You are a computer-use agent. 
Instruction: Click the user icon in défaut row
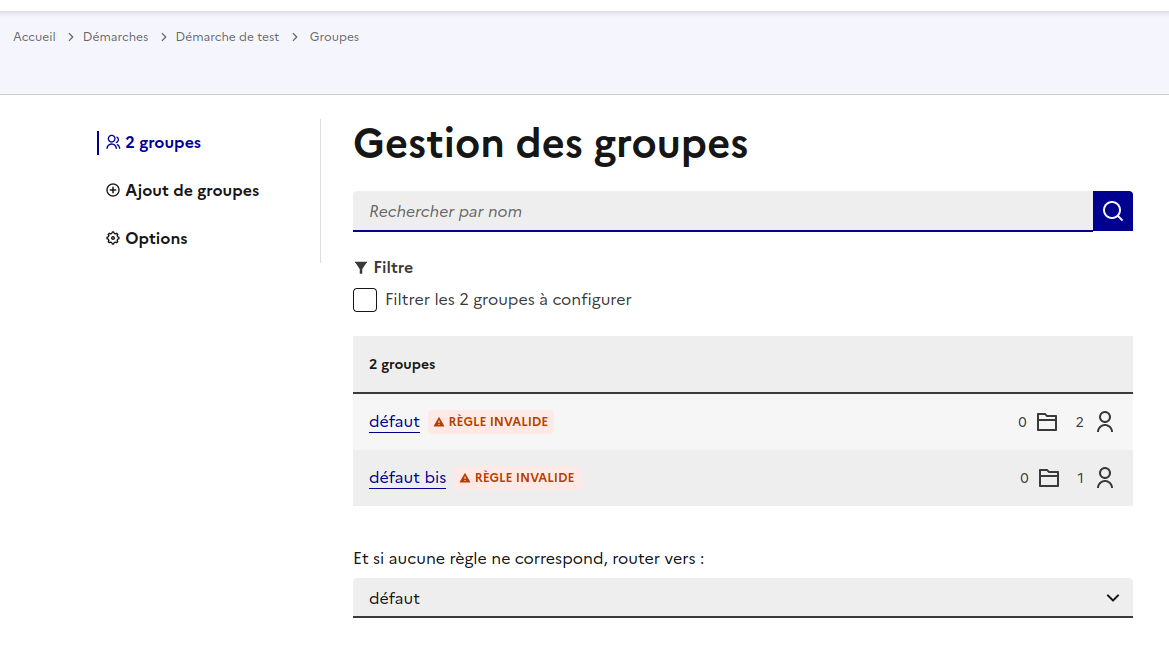[1104, 422]
